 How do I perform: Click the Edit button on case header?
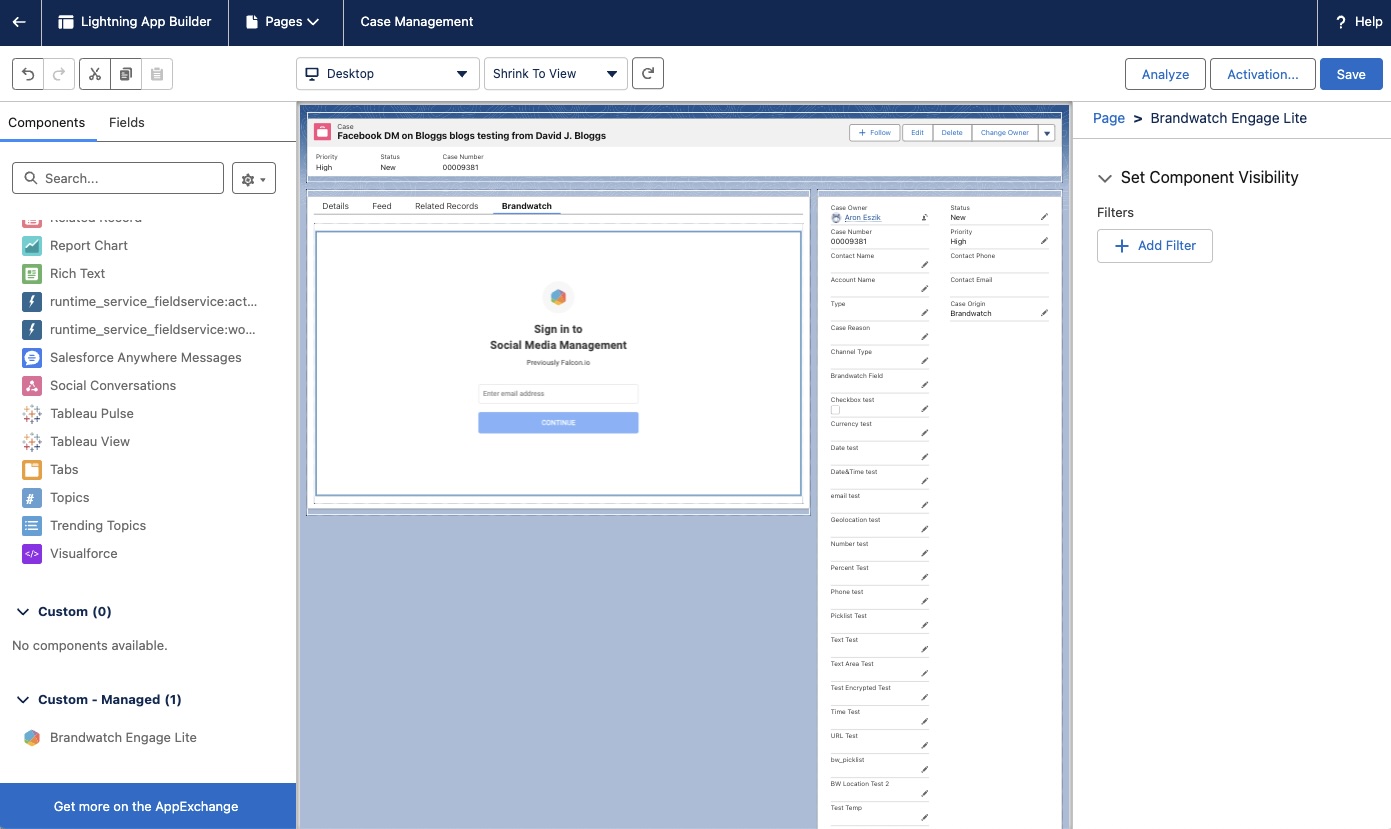pos(917,133)
